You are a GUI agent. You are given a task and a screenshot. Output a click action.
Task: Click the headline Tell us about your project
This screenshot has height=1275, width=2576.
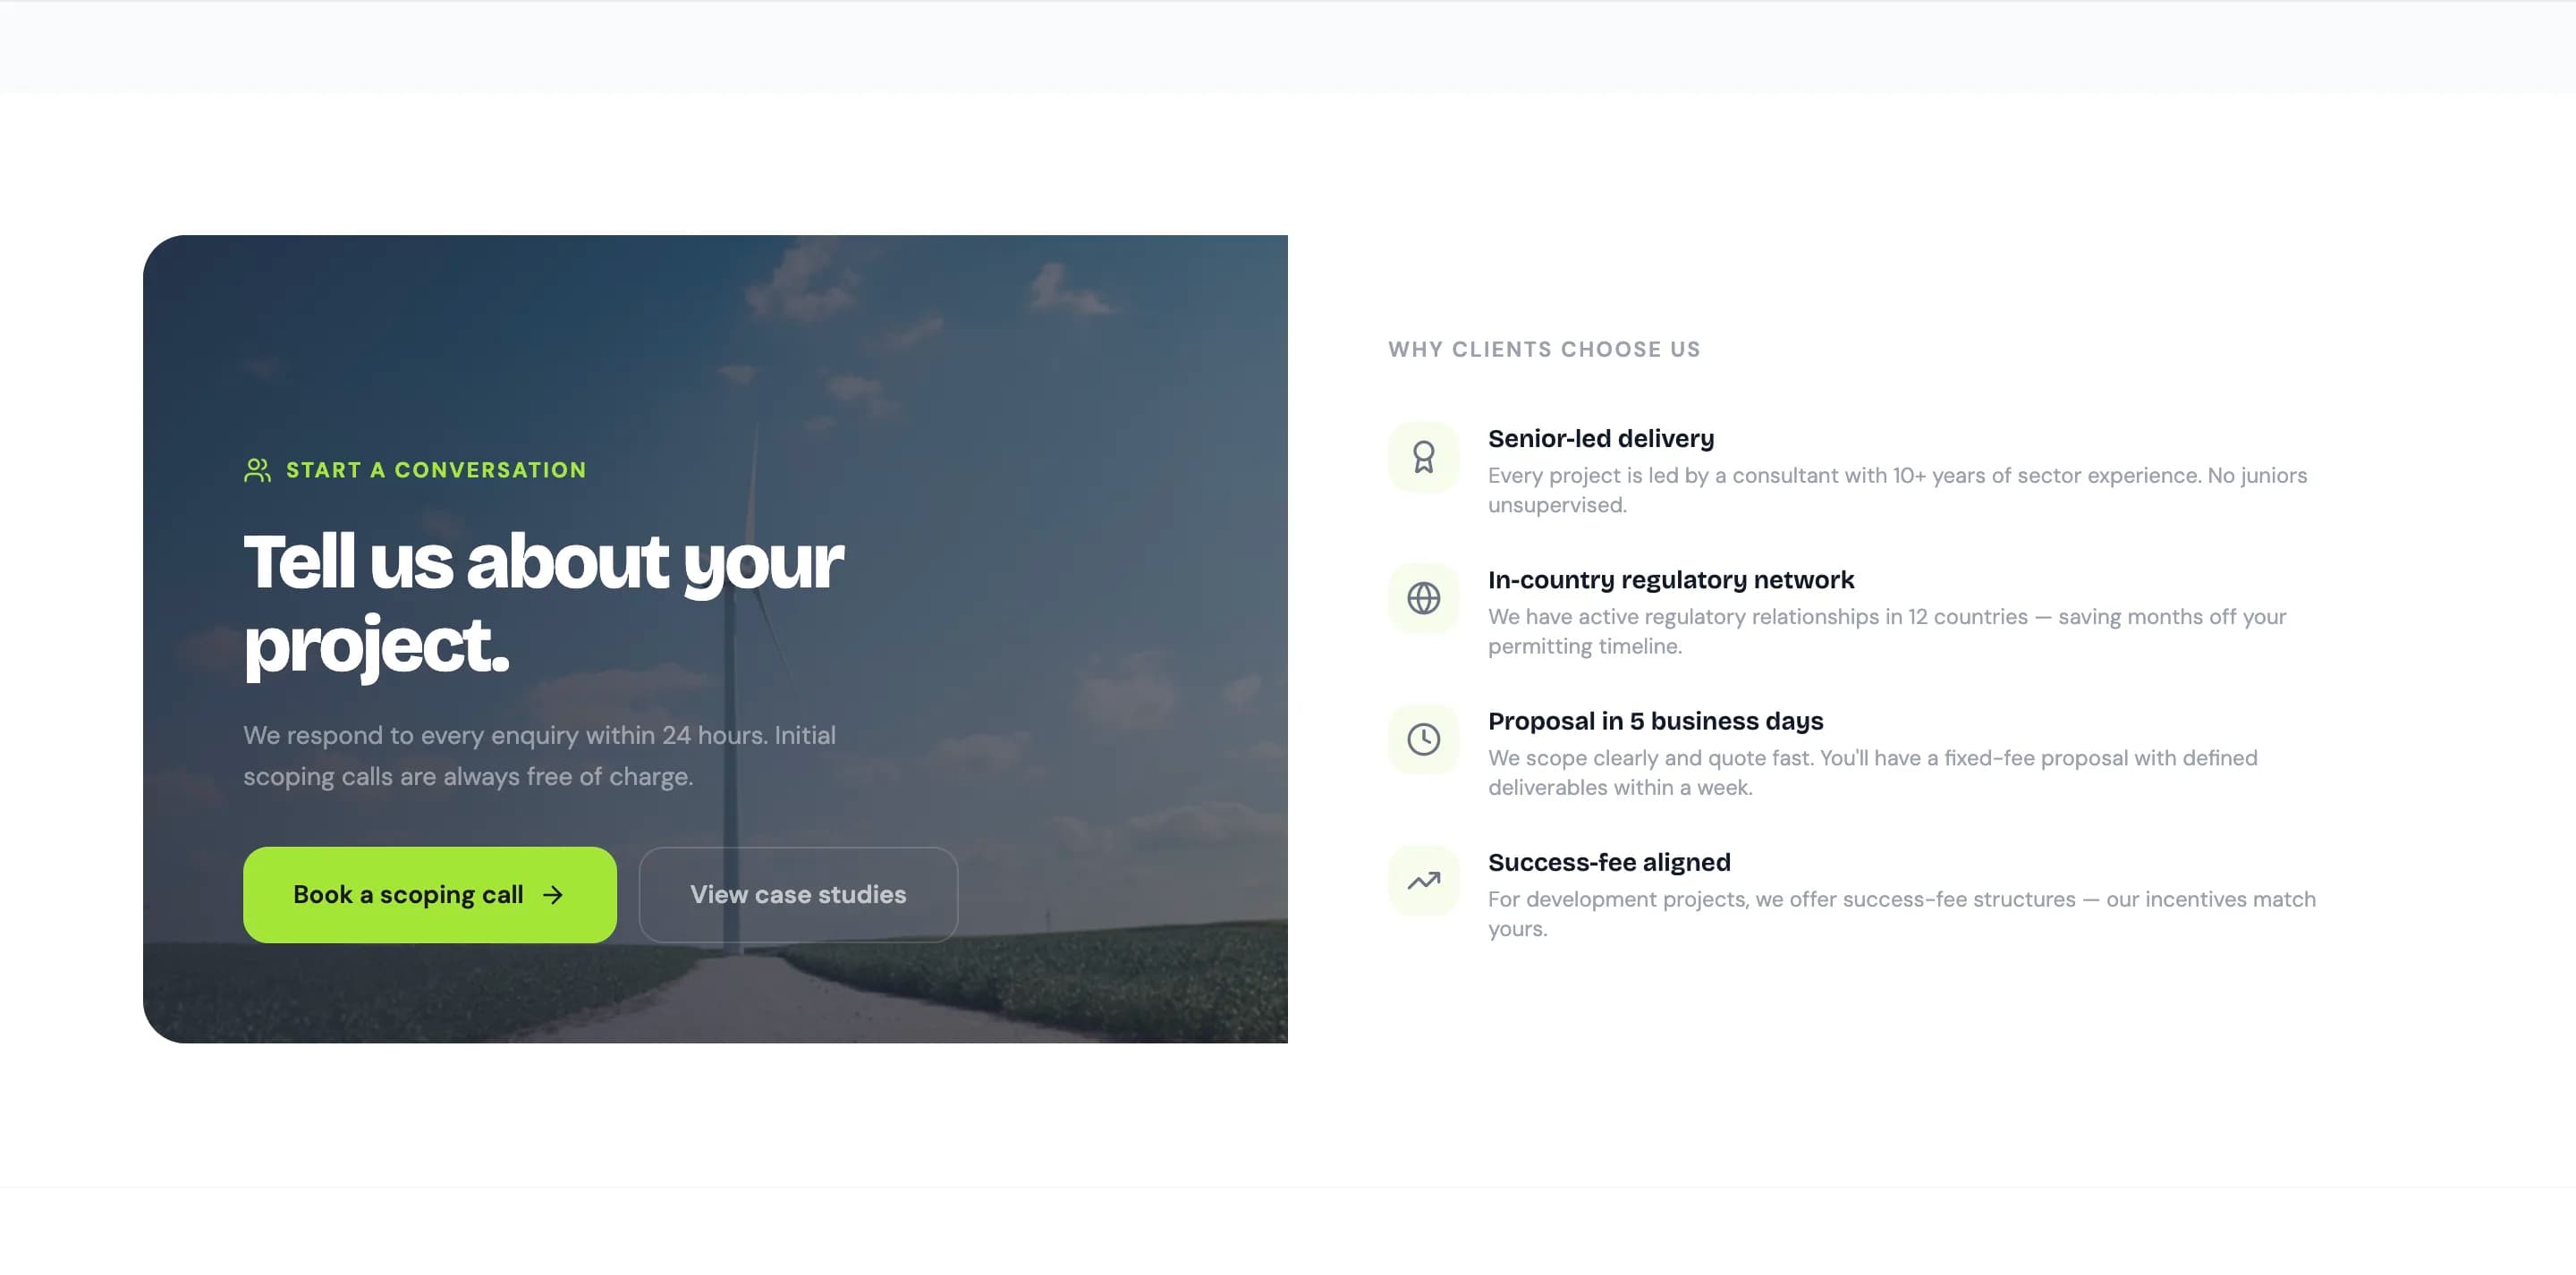pyautogui.click(x=544, y=600)
